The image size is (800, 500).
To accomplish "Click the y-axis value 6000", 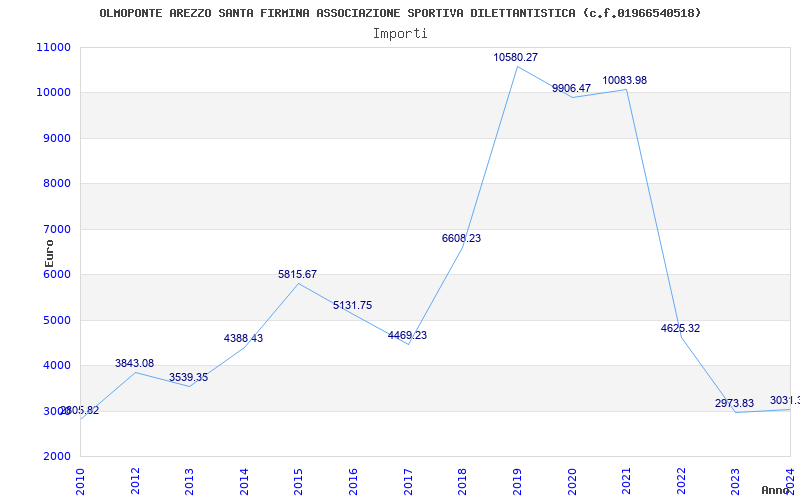I will (56, 274).
